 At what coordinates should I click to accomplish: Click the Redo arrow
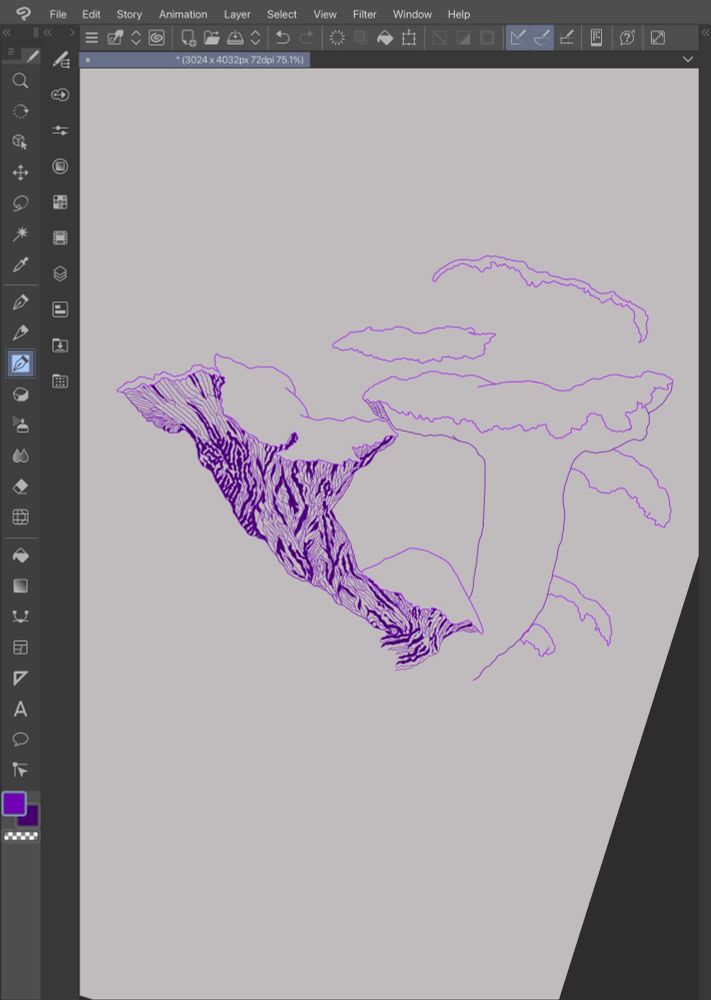(x=307, y=38)
